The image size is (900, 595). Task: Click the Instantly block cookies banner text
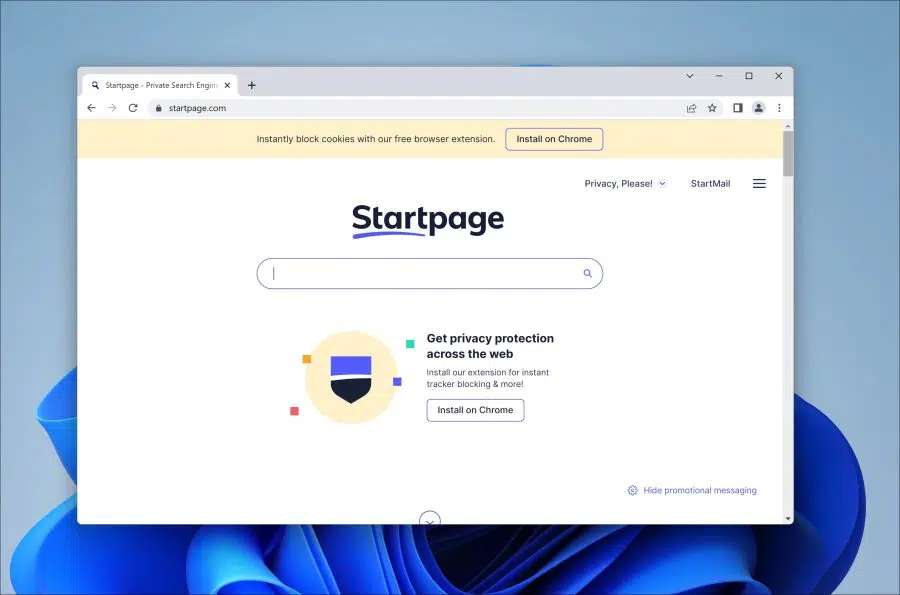click(375, 139)
